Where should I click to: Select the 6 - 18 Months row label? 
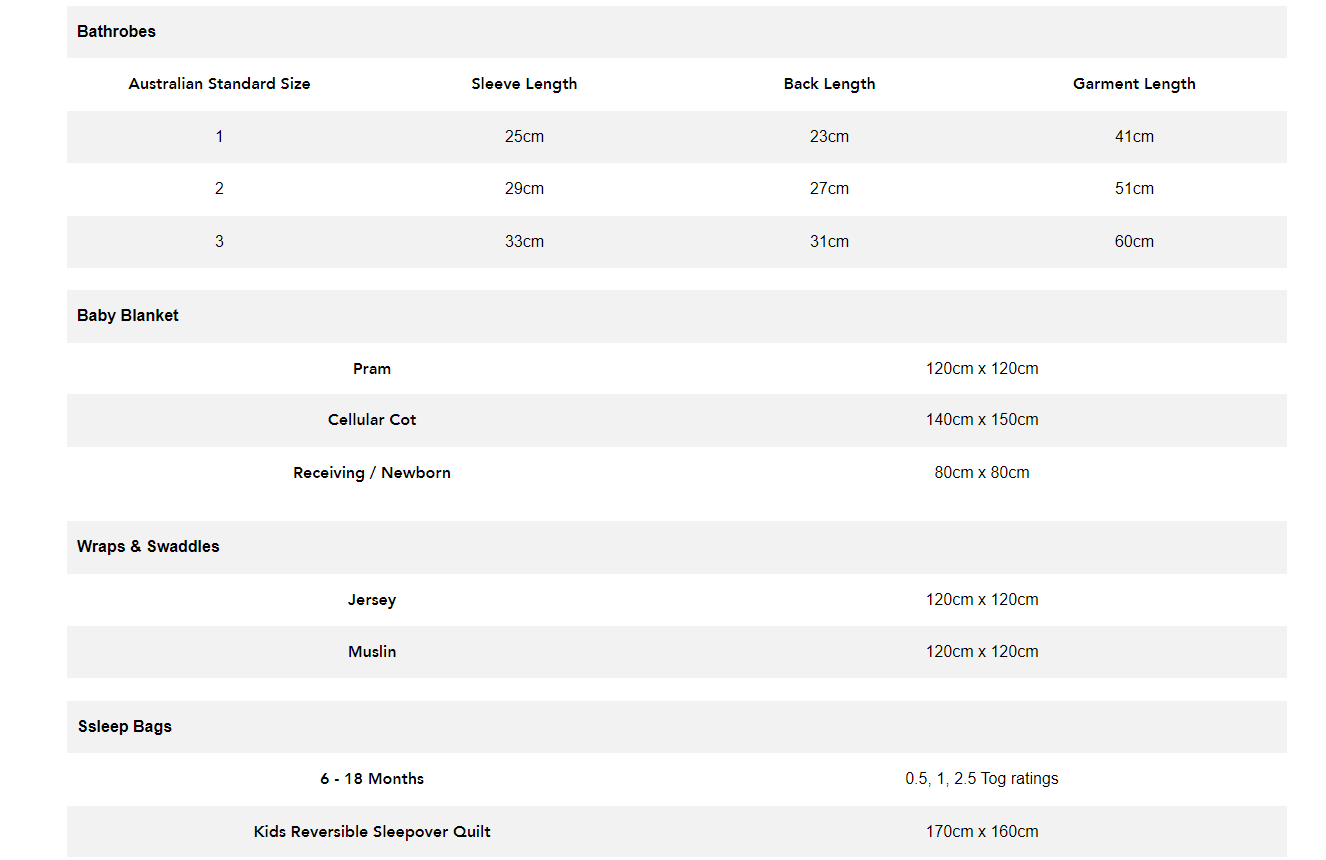pyautogui.click(x=372, y=779)
